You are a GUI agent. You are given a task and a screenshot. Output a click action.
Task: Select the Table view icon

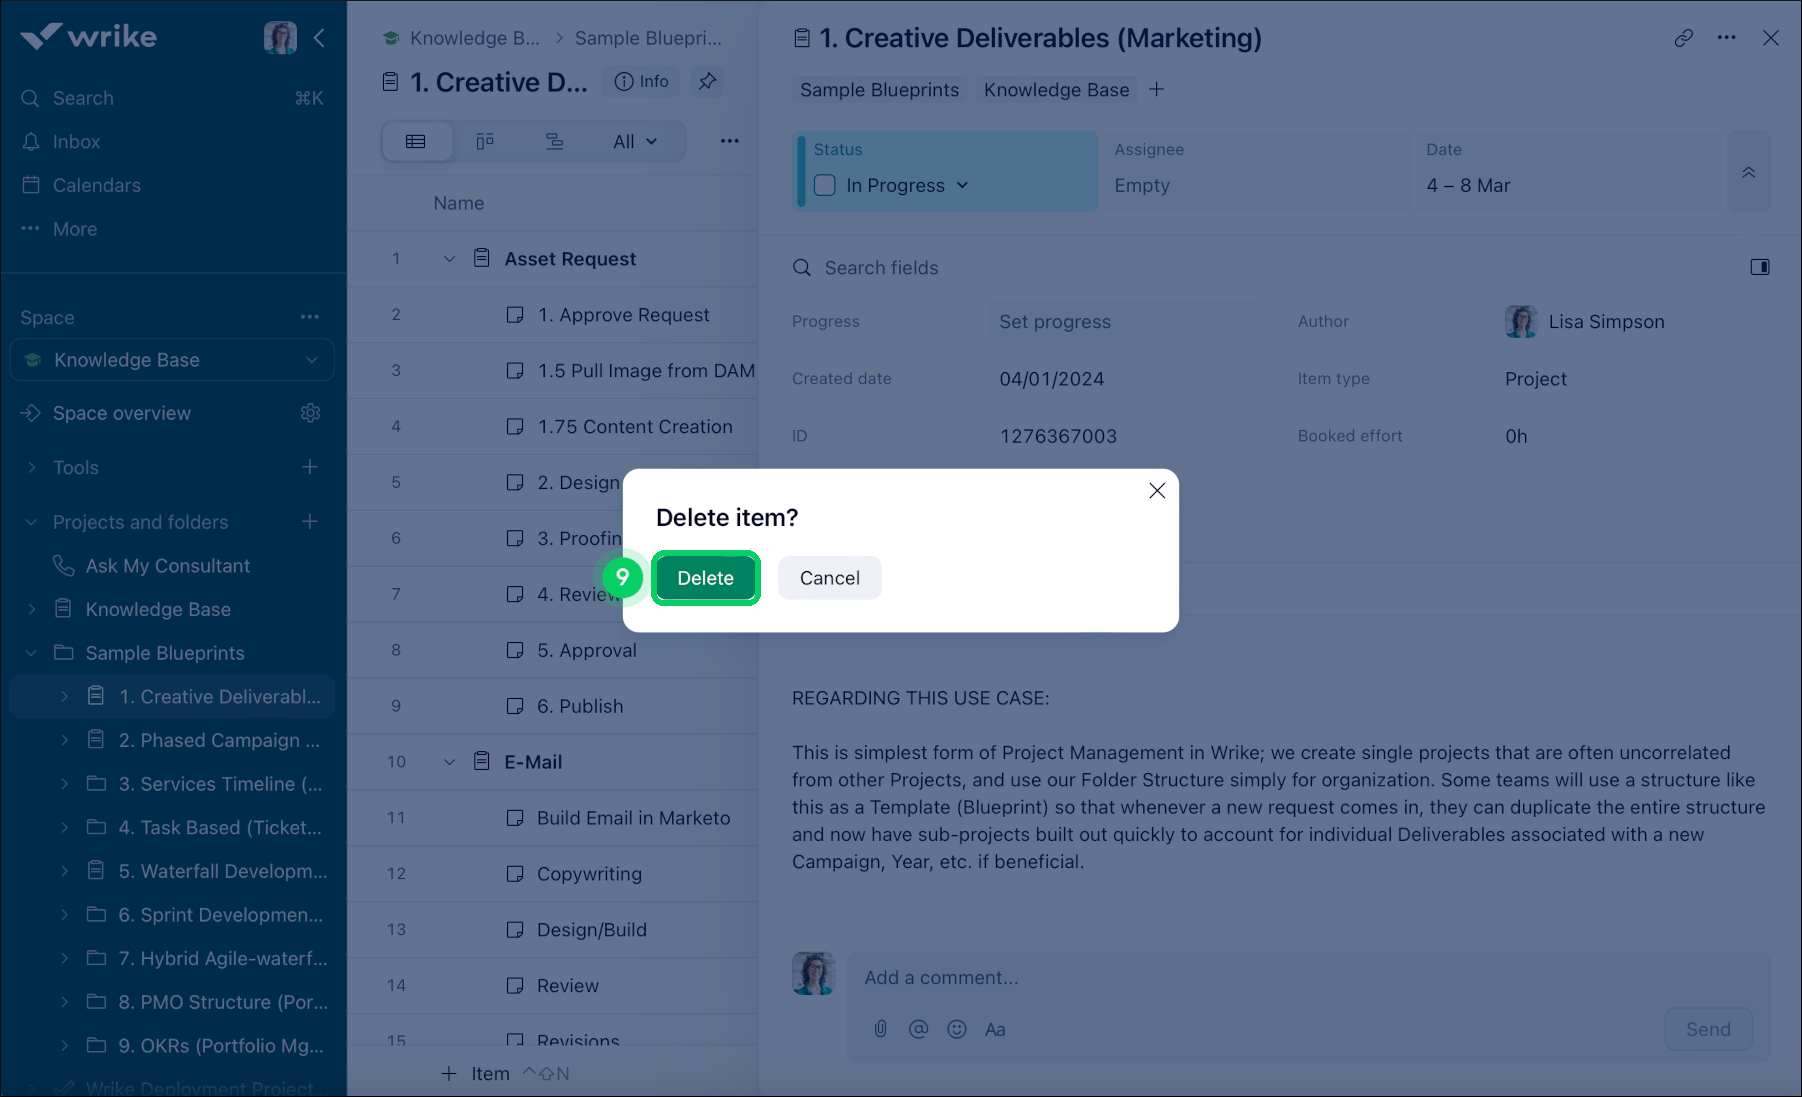point(416,141)
